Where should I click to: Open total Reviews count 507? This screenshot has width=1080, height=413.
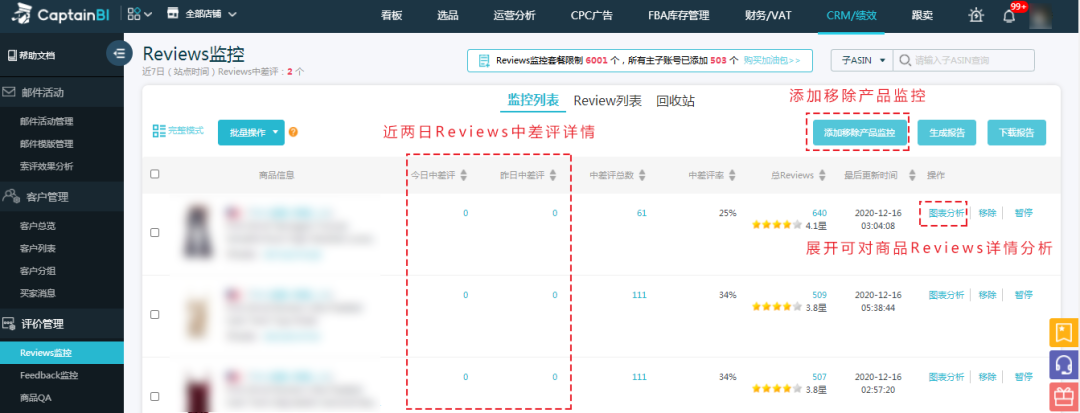point(819,377)
